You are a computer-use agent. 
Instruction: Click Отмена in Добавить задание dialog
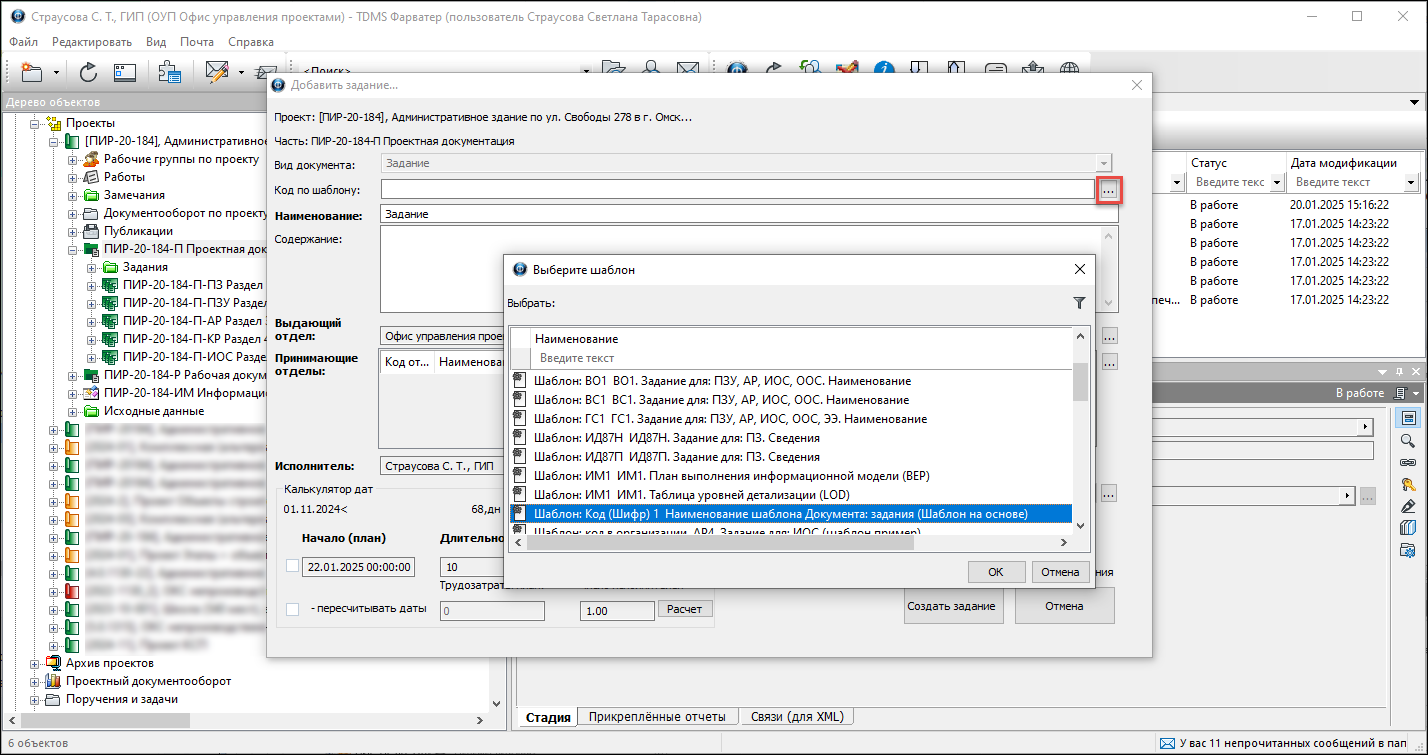(x=1064, y=606)
